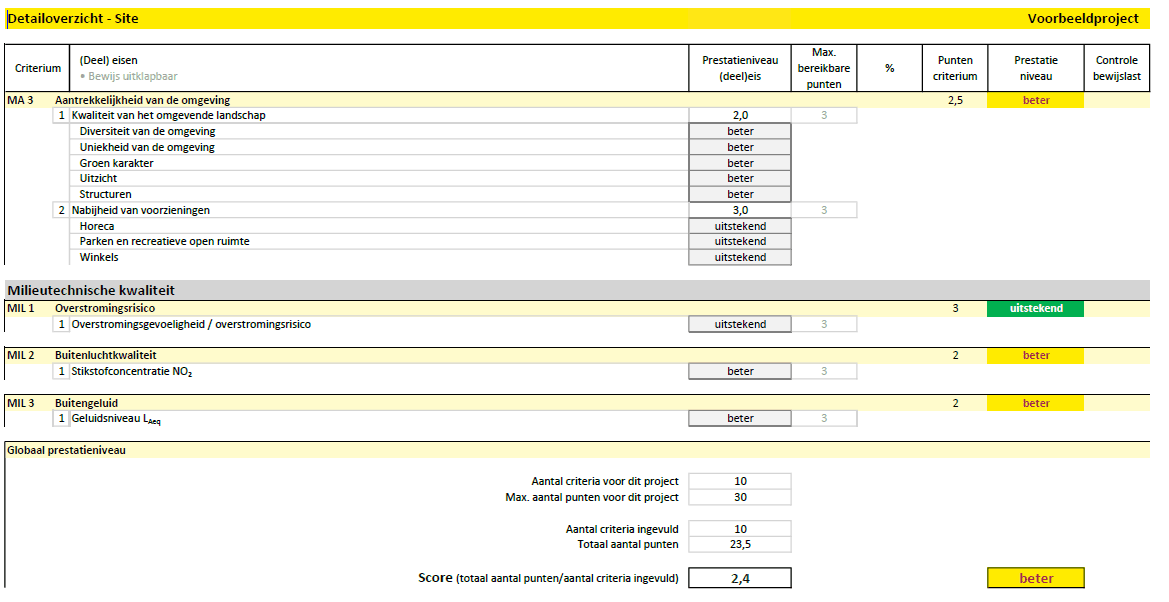1169x602 pixels.
Task: Click the yellow 'beter' indicator for MA 3
Action: point(1034,100)
